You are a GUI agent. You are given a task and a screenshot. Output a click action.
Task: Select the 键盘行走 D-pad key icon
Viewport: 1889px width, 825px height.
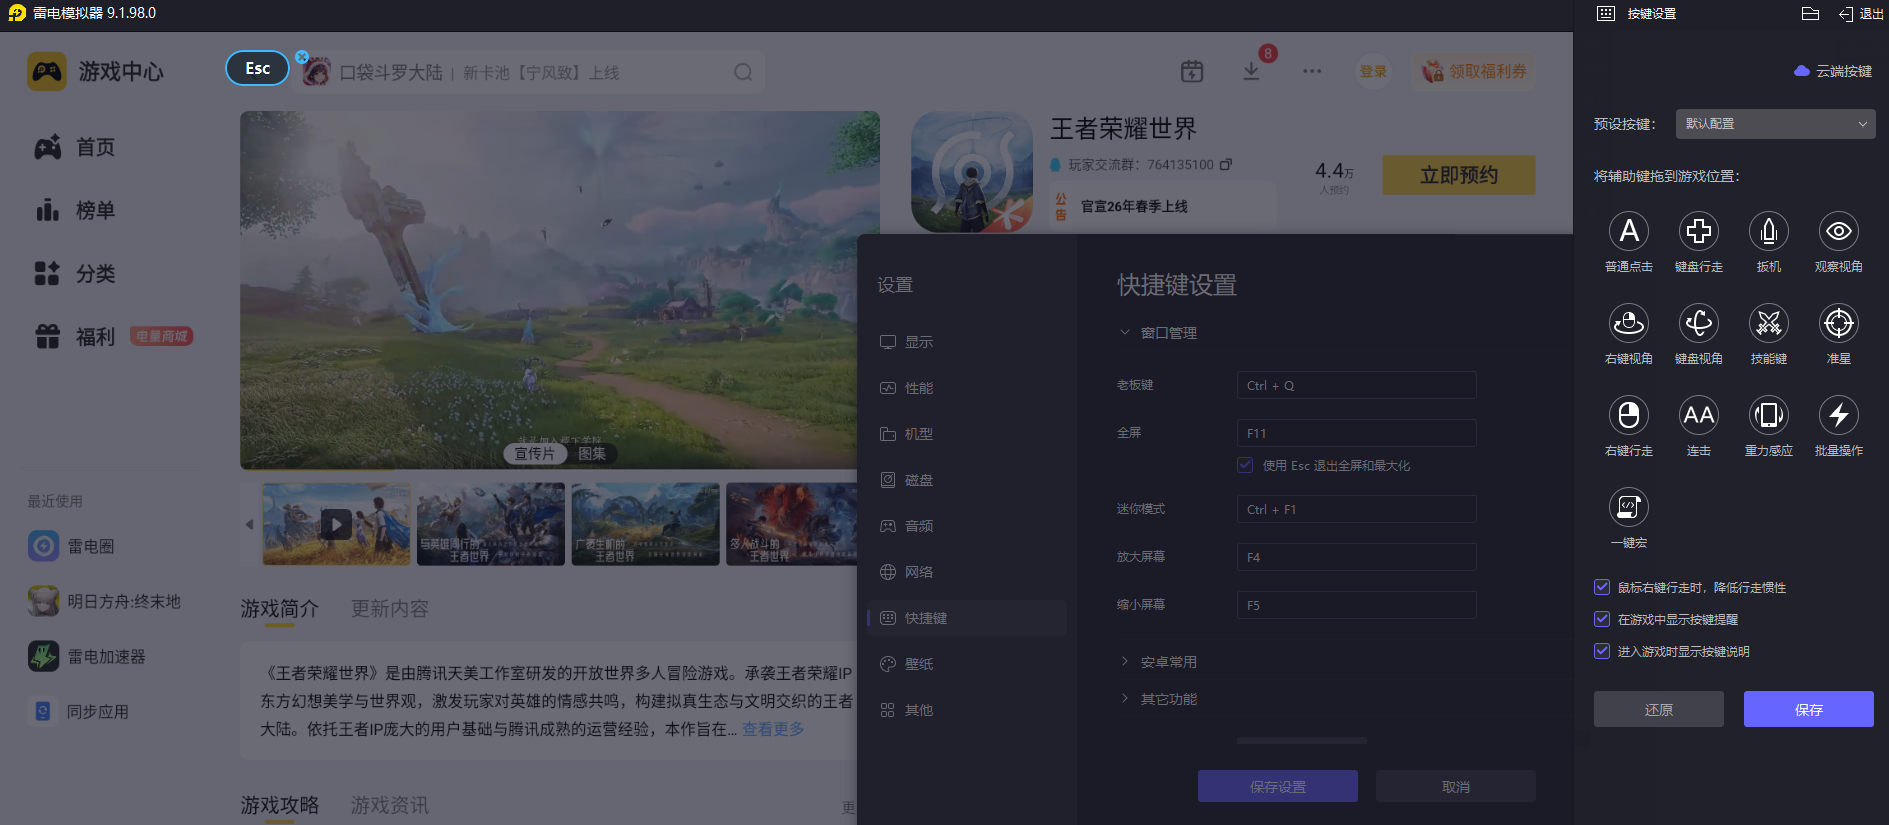[x=1698, y=232]
